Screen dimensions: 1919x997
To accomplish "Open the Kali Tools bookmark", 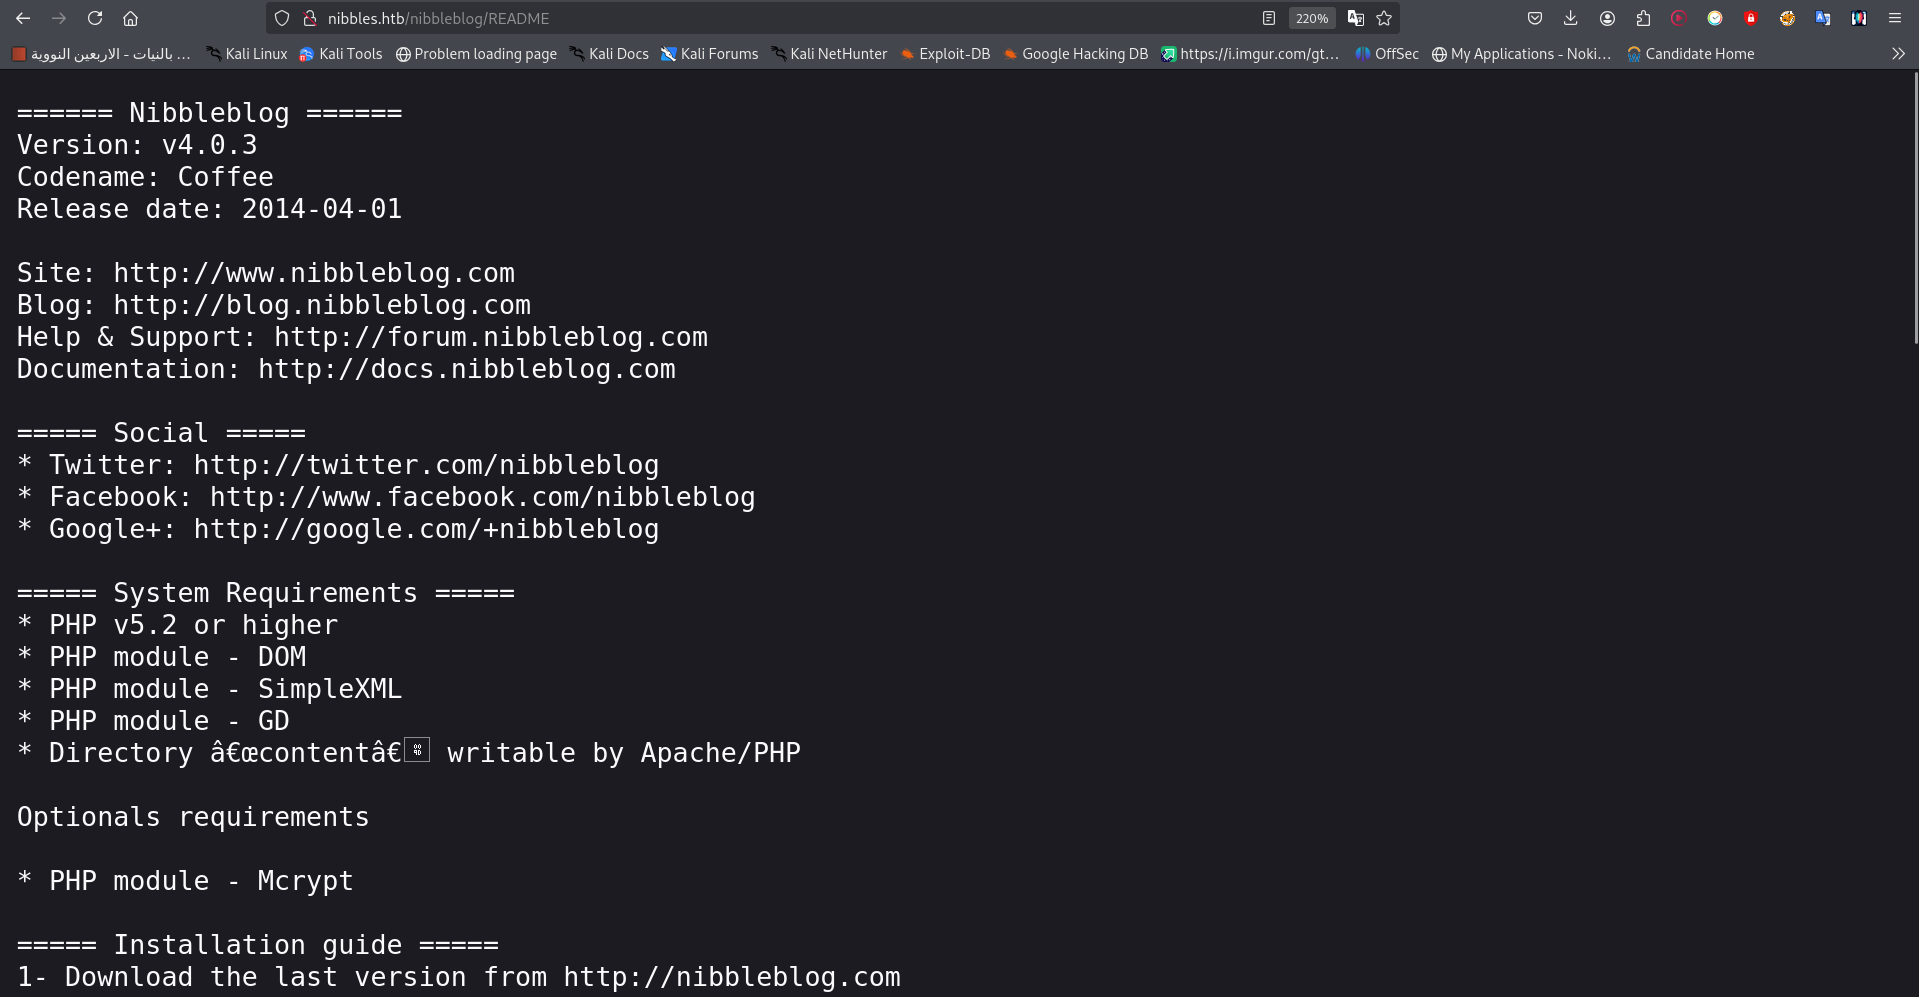I will point(341,54).
